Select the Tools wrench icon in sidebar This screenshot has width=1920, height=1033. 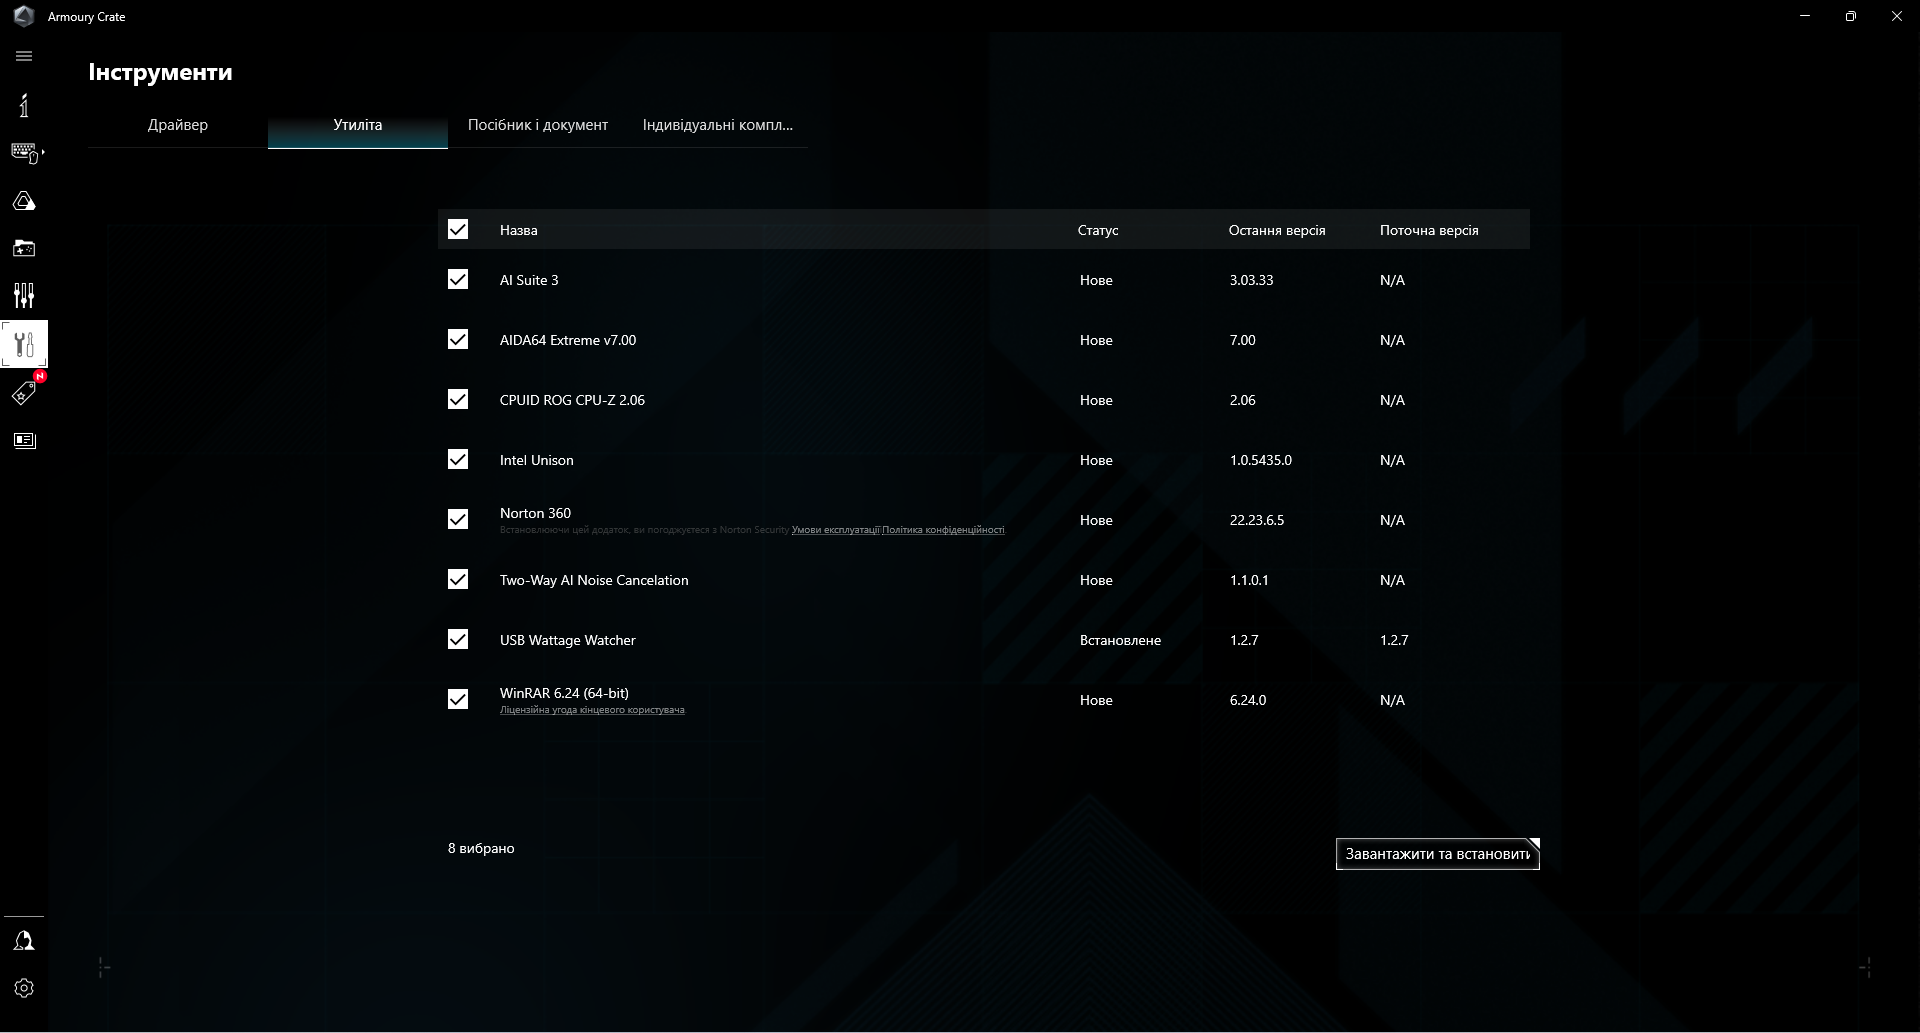23,344
